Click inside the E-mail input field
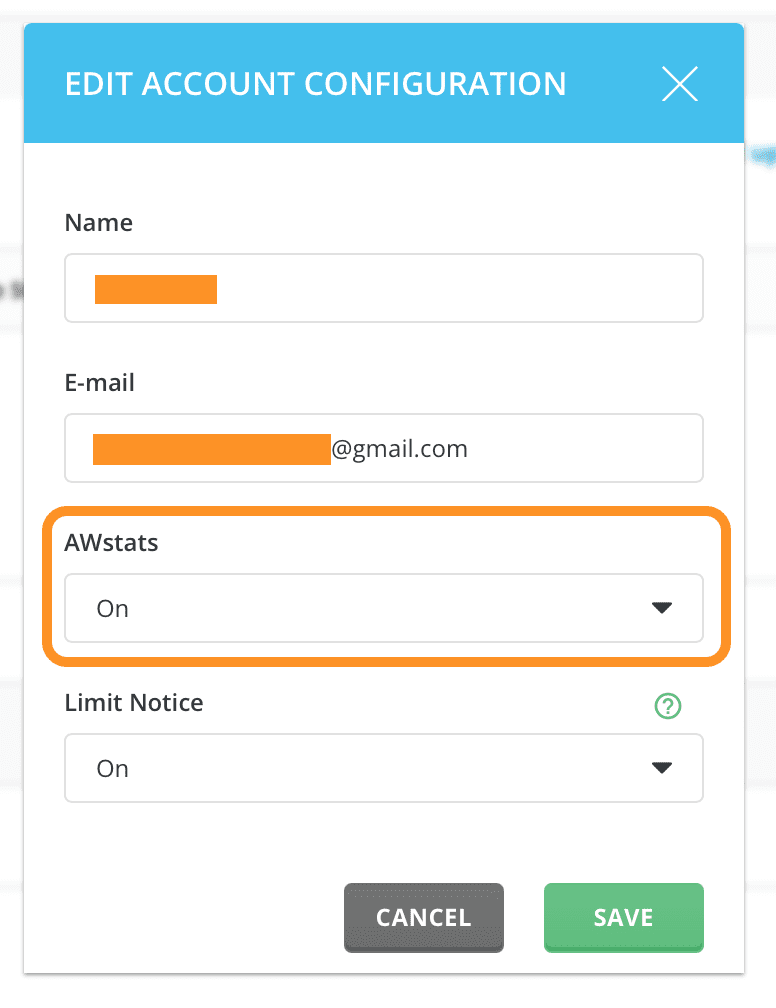This screenshot has height=1008, width=776. 384,448
